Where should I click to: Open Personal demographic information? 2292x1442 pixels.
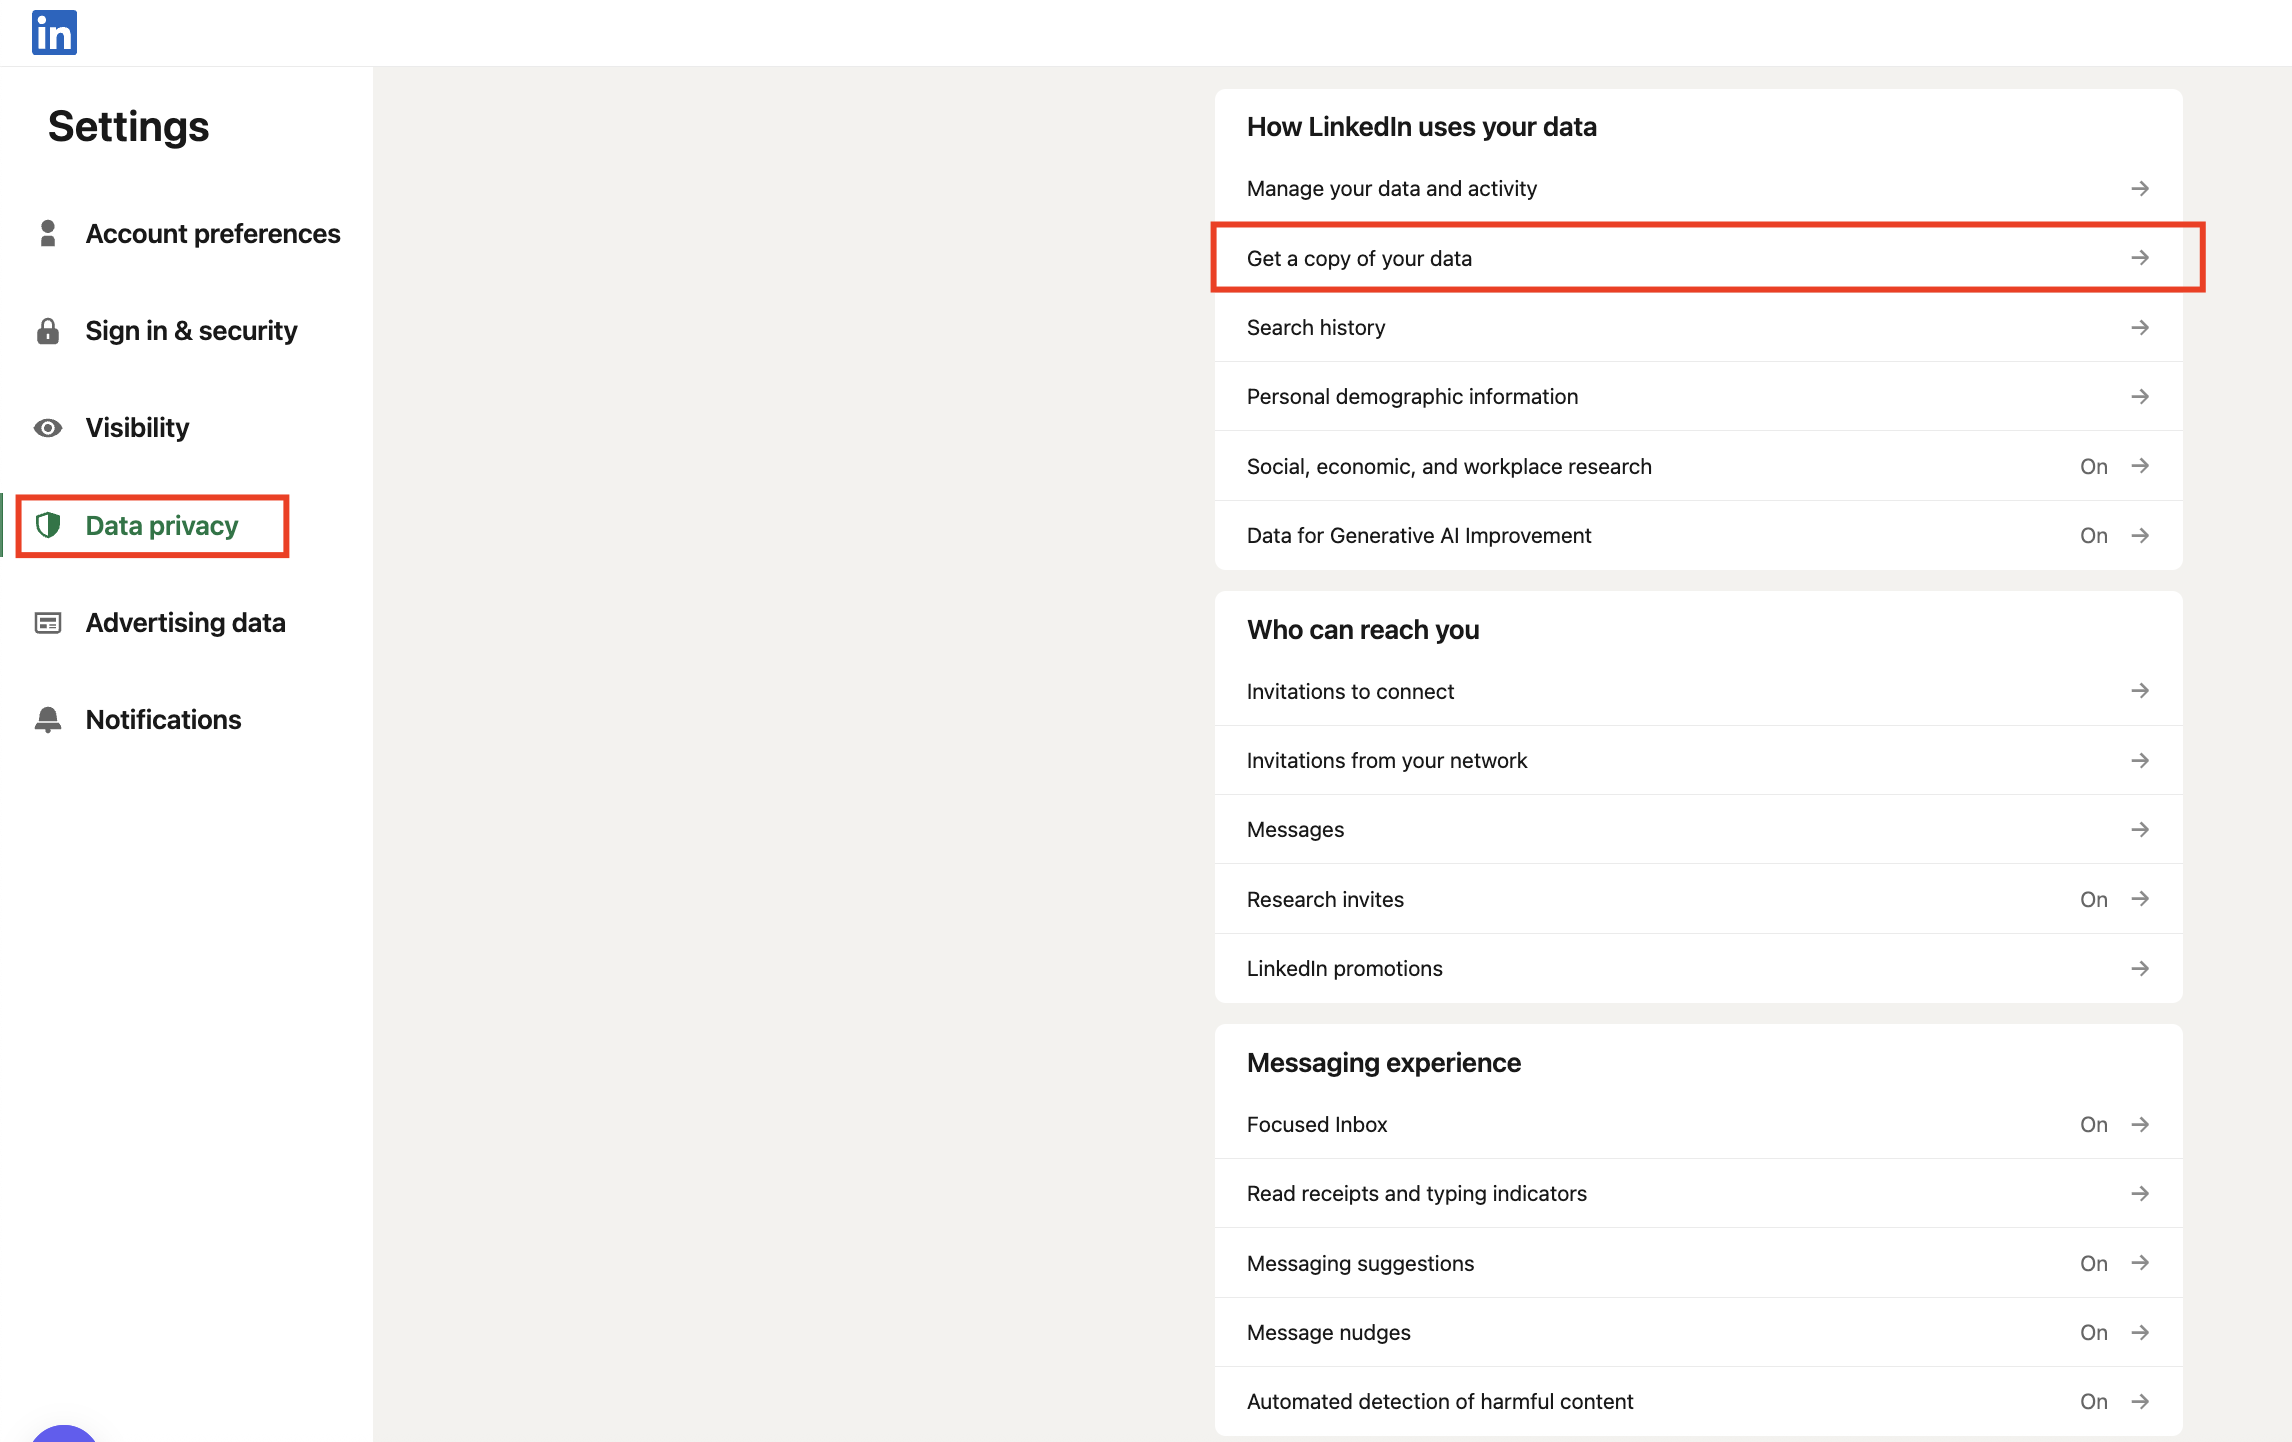tap(1412, 397)
